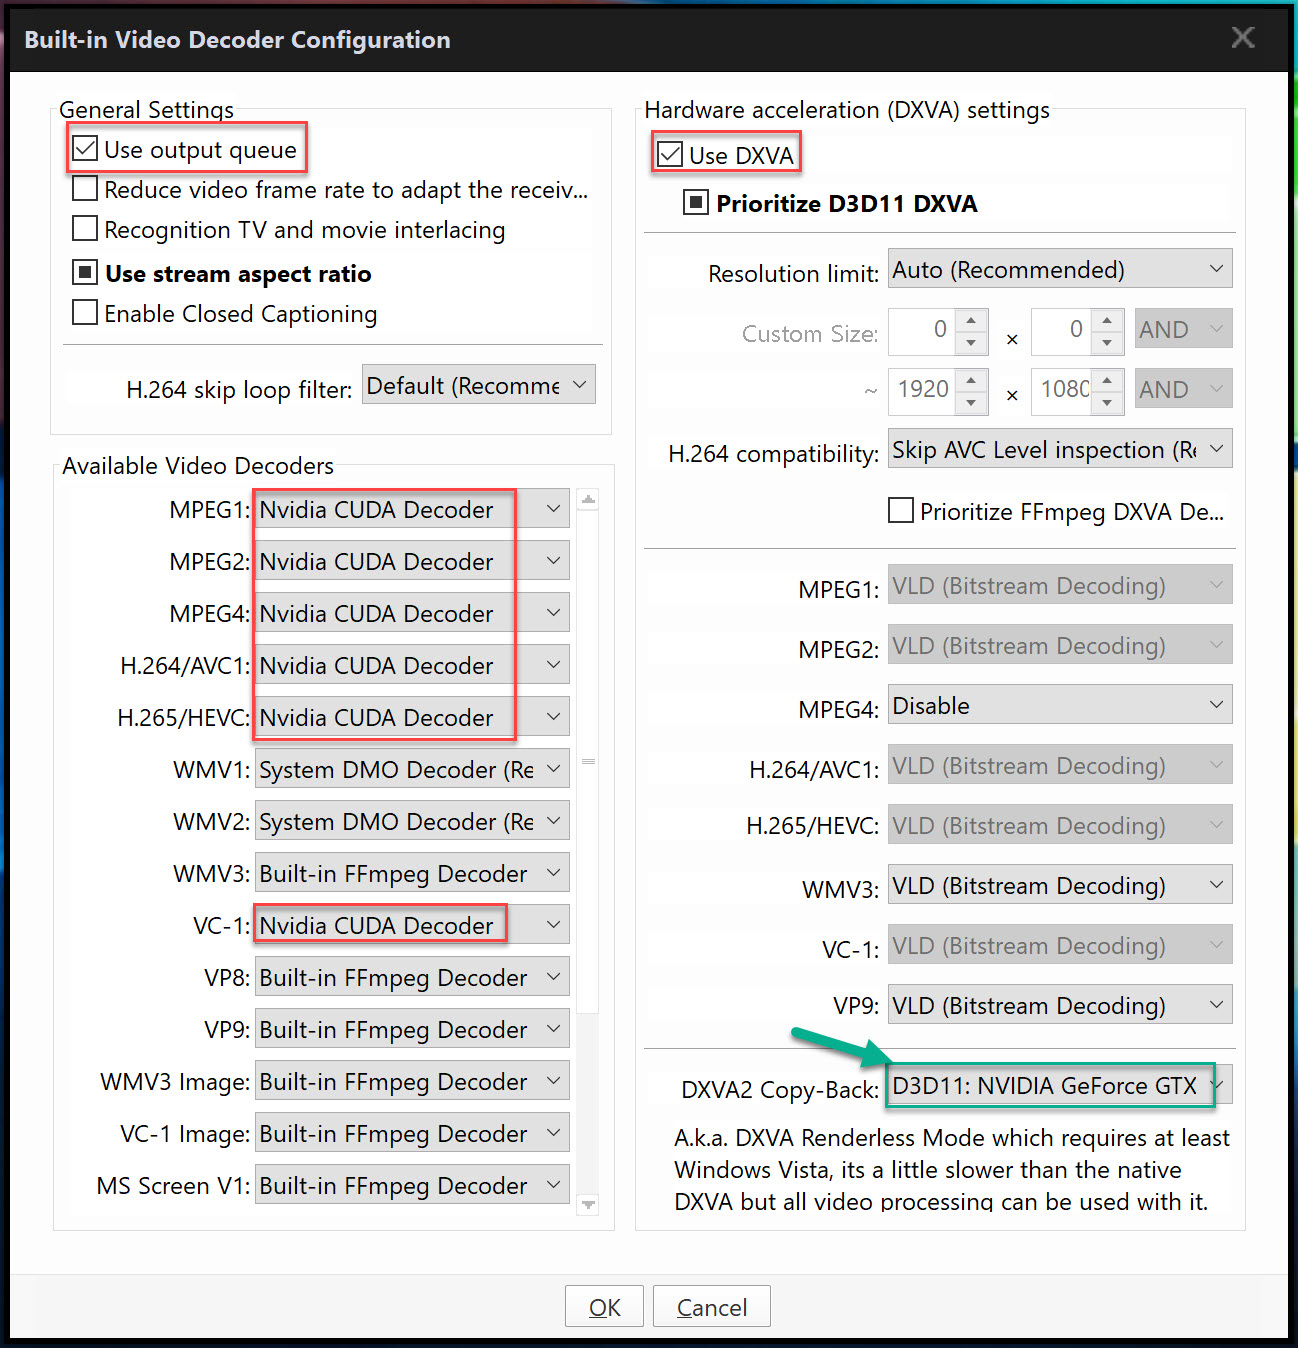Open the VP8 decoder dropdown
The height and width of the screenshot is (1348, 1298).
412,977
